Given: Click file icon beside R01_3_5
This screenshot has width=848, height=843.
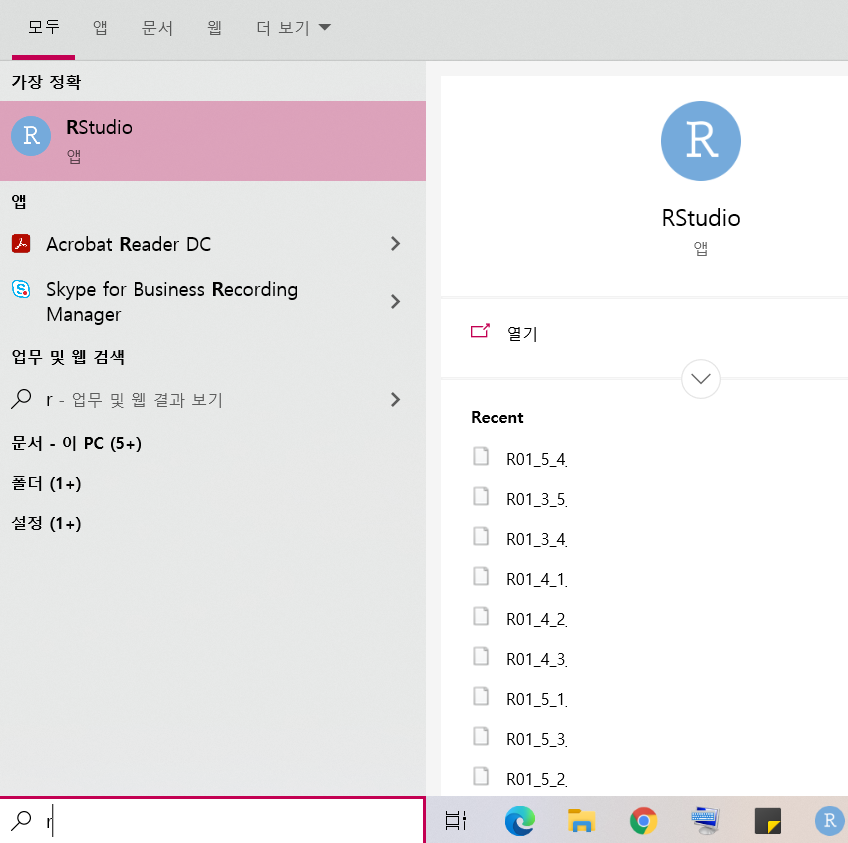Looking at the screenshot, I should point(481,496).
